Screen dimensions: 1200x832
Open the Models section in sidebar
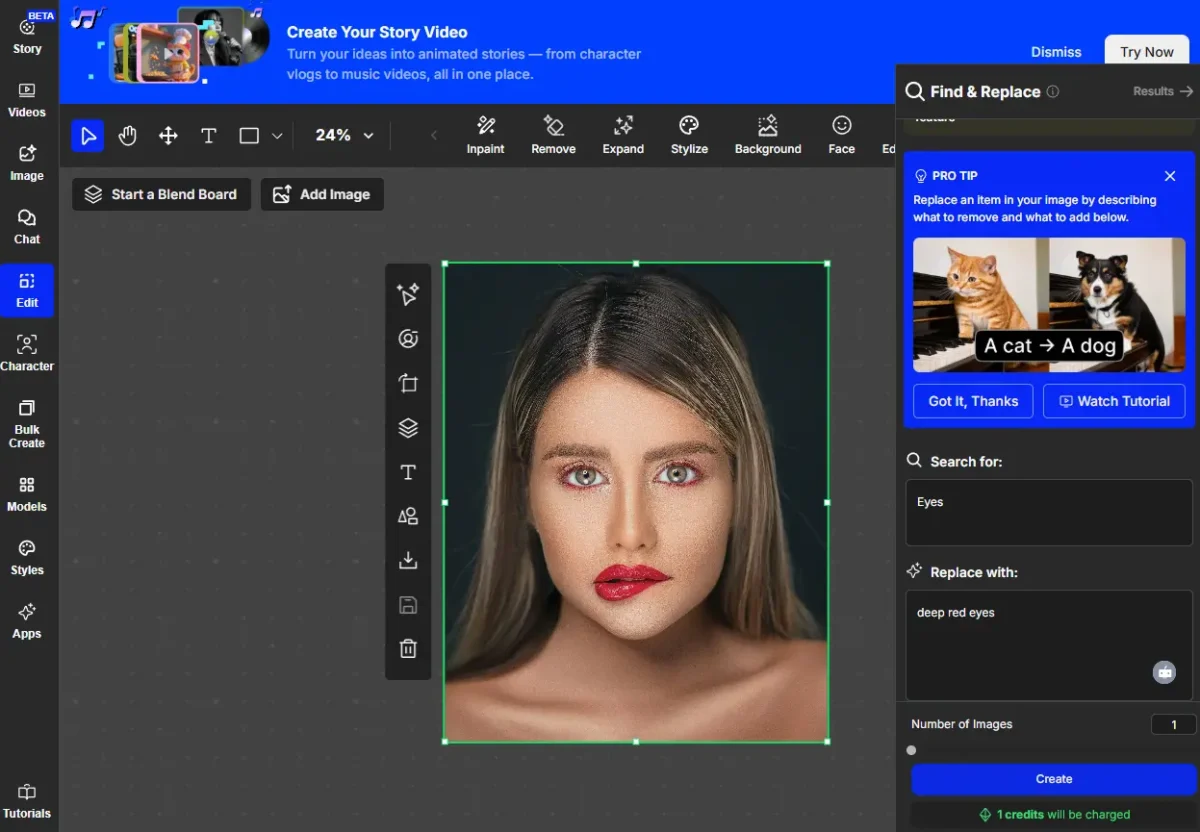(x=27, y=494)
